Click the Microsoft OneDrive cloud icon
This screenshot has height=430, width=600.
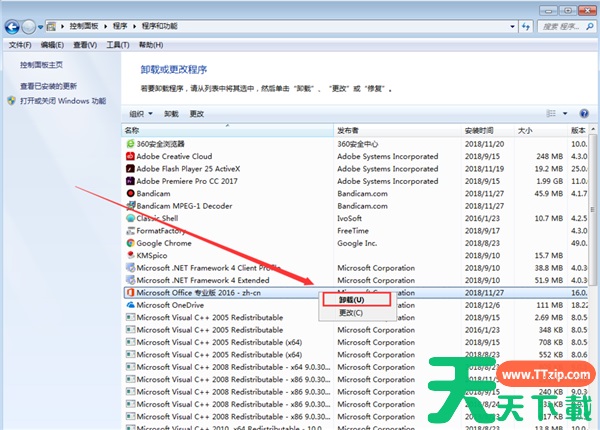[130, 305]
